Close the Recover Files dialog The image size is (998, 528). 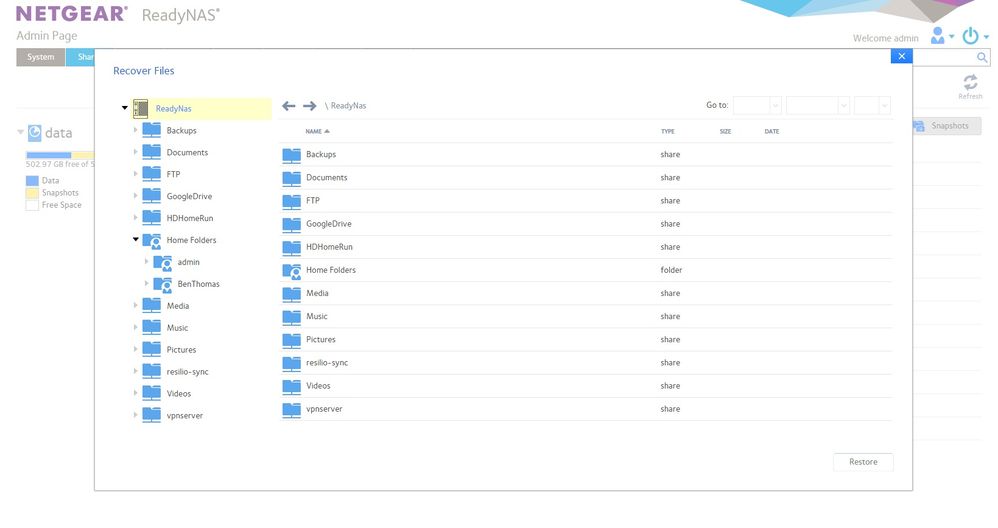point(901,57)
